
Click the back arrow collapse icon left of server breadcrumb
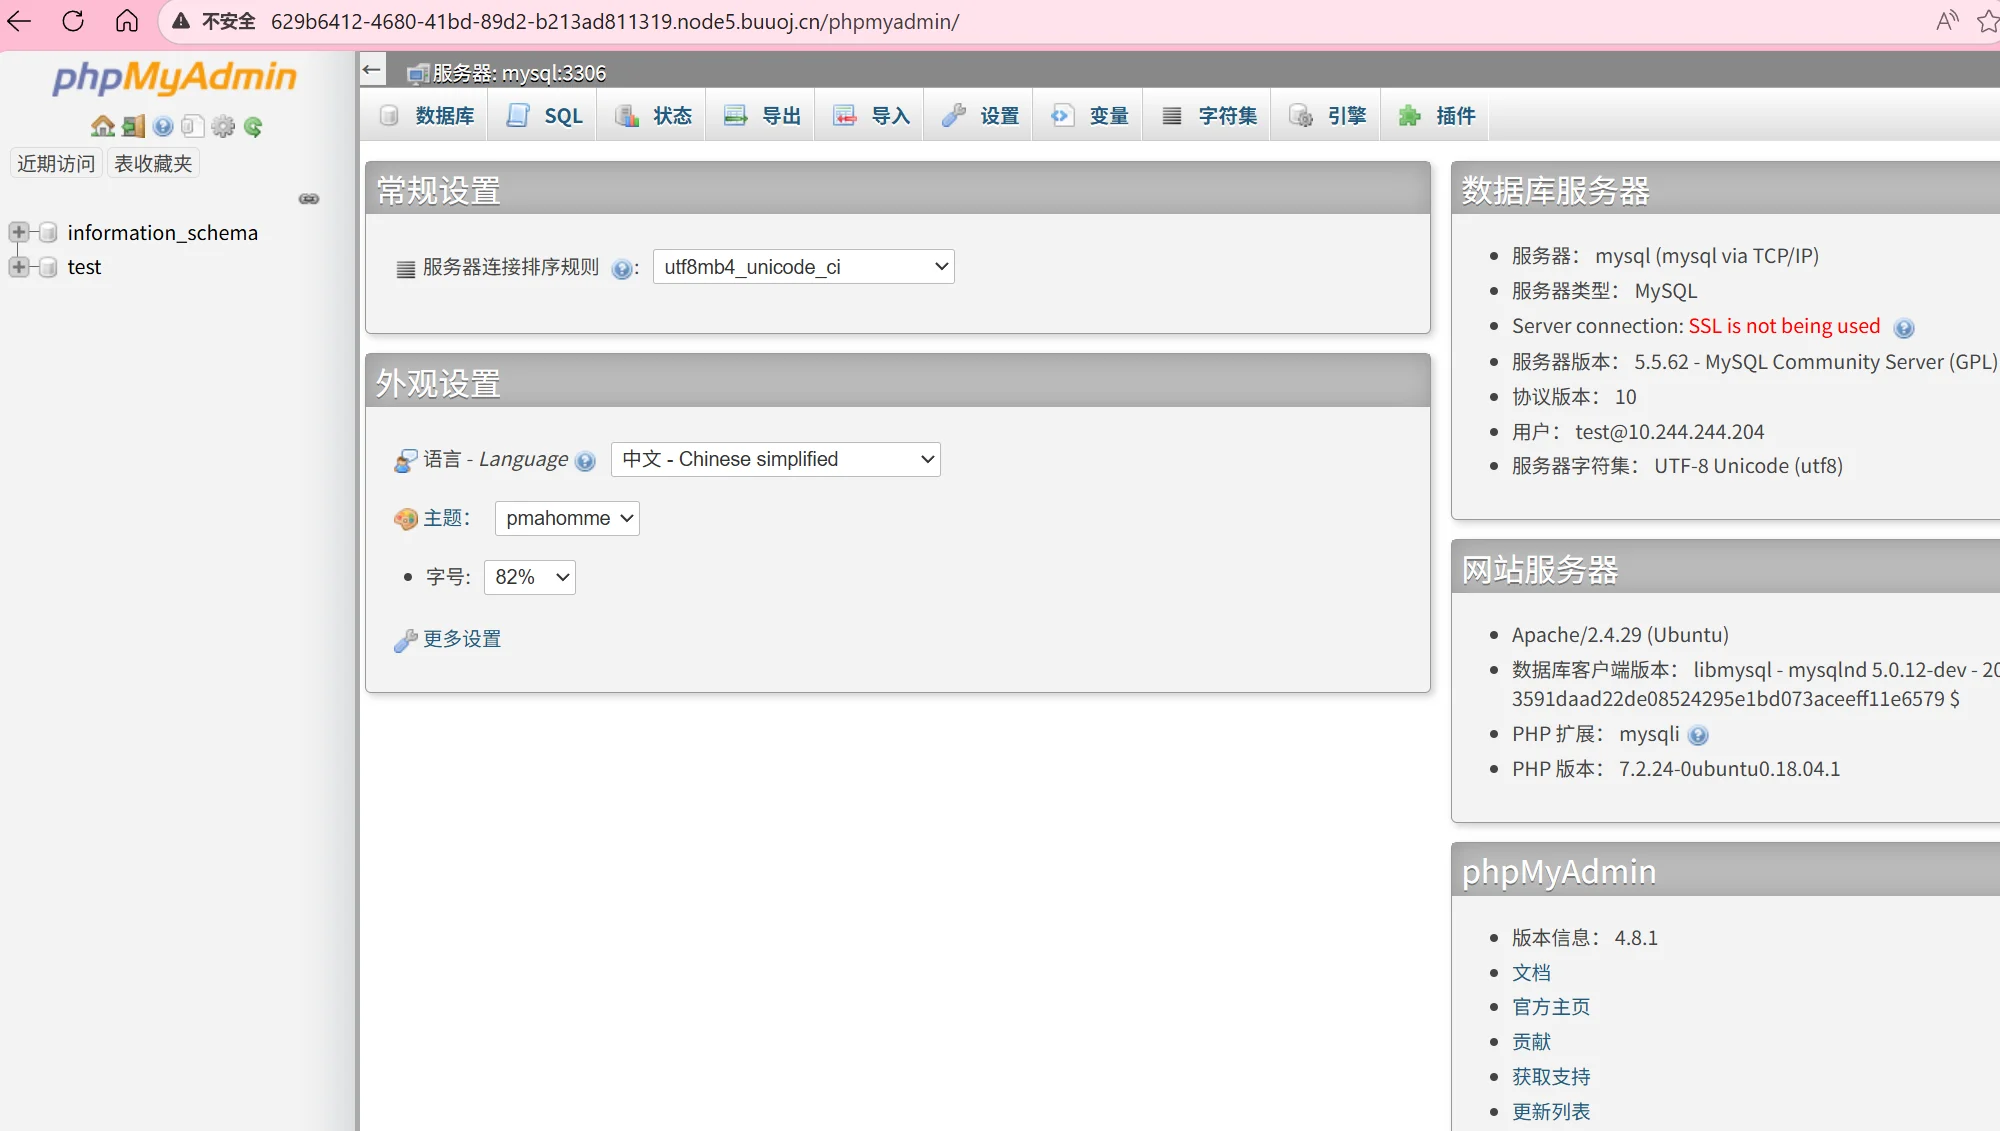372,70
